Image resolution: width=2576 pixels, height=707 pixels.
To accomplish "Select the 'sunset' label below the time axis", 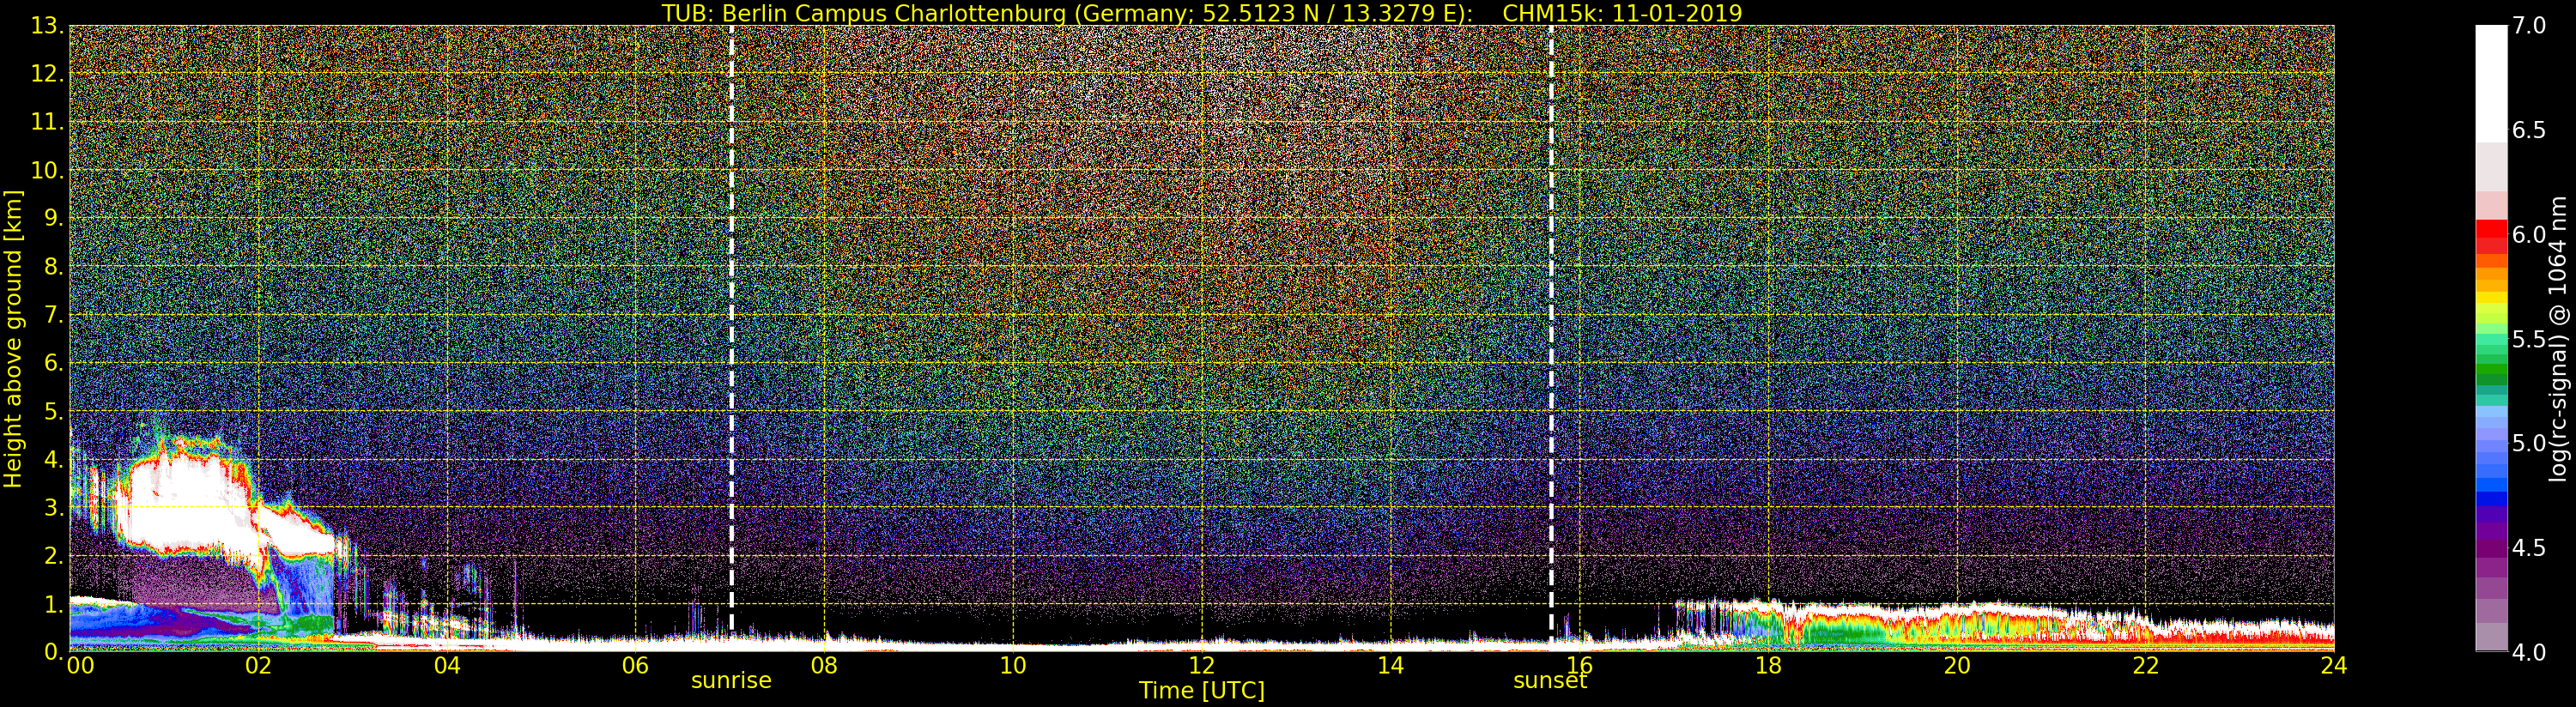I will click(1550, 680).
